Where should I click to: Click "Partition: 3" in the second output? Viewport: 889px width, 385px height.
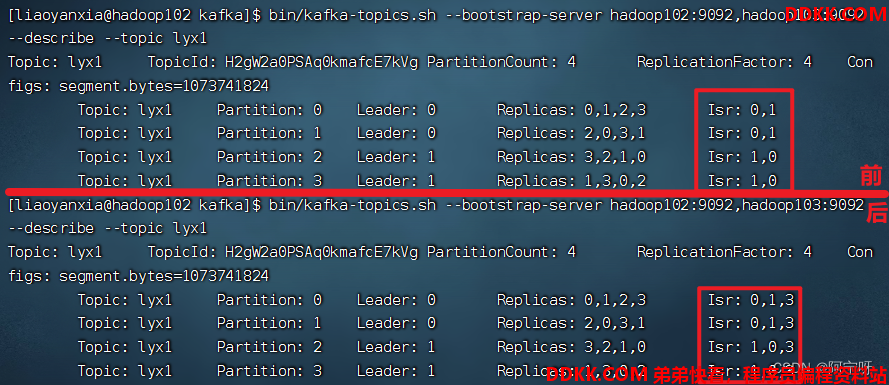pyautogui.click(x=269, y=371)
